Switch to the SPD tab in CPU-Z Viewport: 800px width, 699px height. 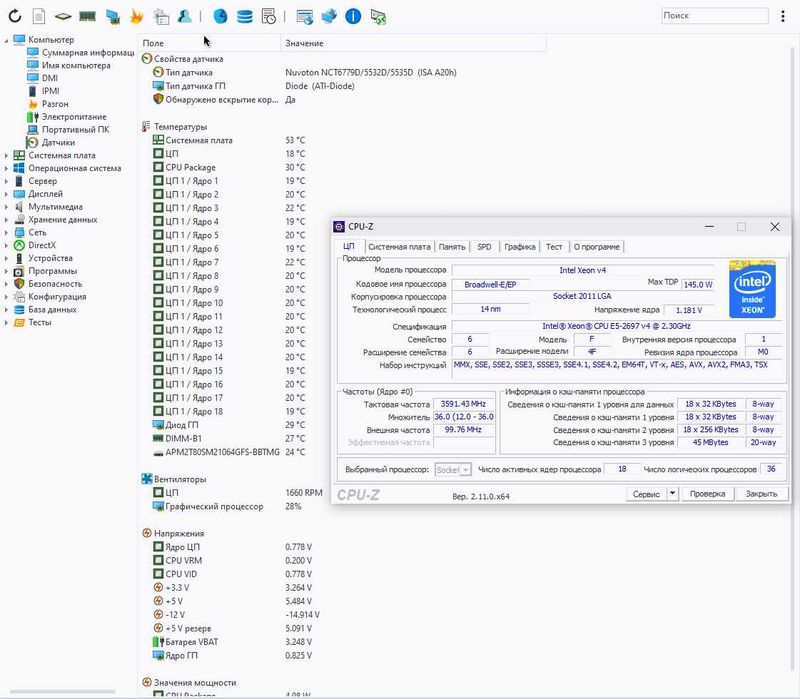click(x=484, y=247)
